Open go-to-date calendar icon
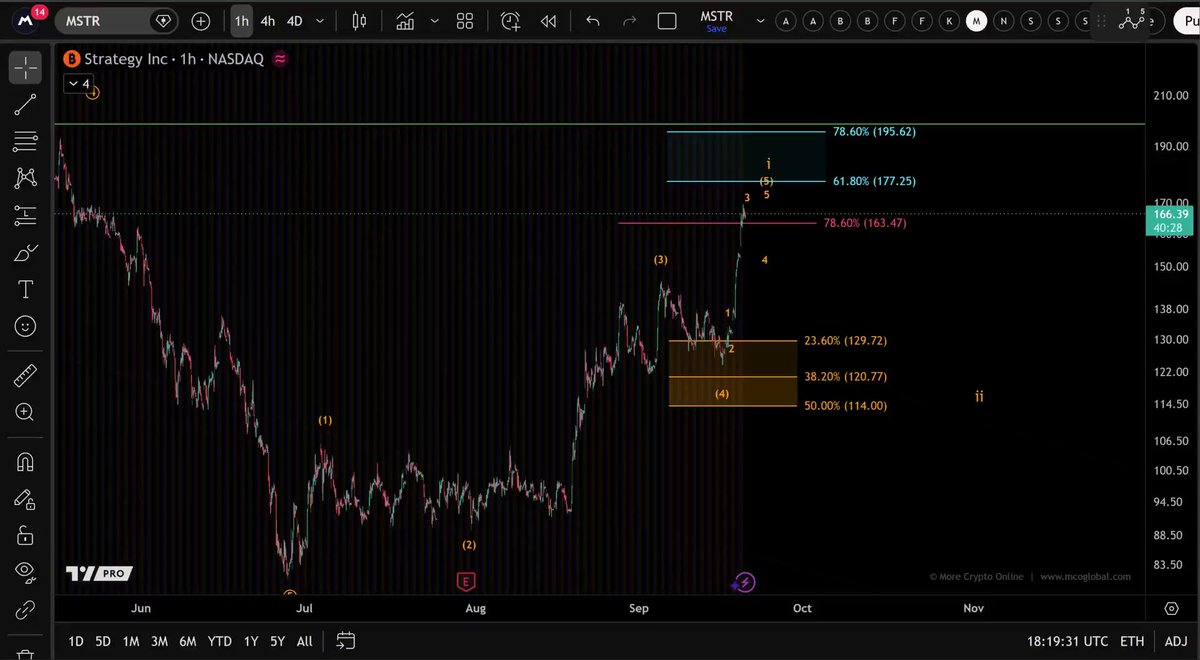Image resolution: width=1200 pixels, height=660 pixels. [x=345, y=641]
